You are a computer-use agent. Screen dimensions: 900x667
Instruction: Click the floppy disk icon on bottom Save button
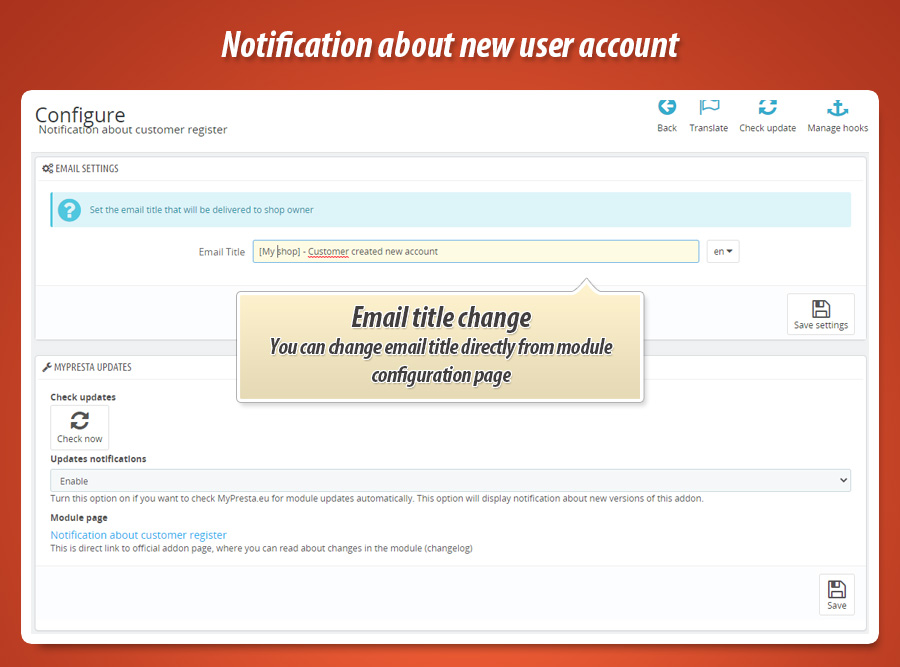tap(836, 589)
